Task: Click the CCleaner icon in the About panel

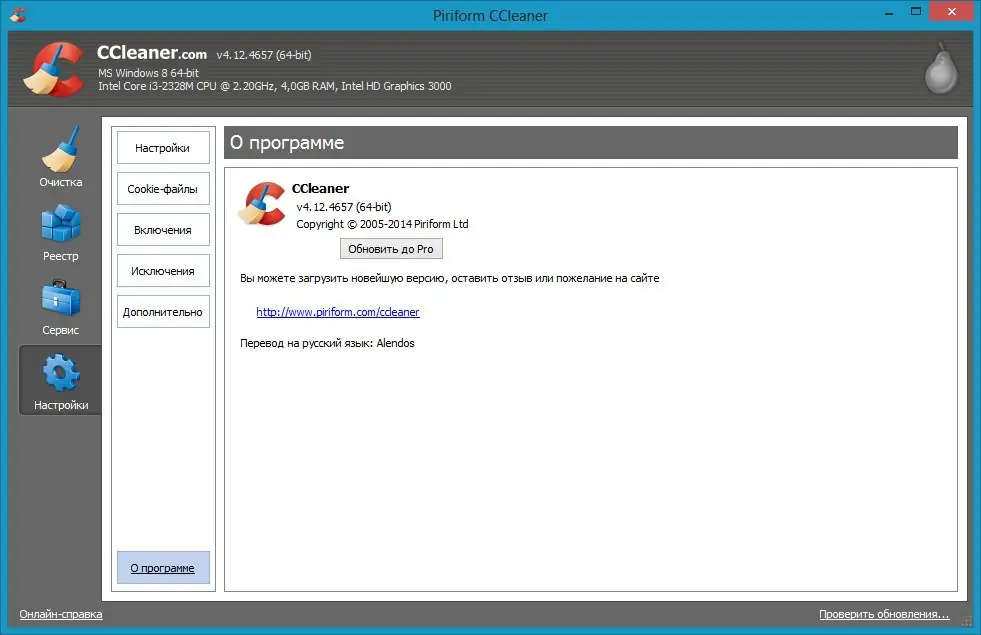Action: [262, 203]
